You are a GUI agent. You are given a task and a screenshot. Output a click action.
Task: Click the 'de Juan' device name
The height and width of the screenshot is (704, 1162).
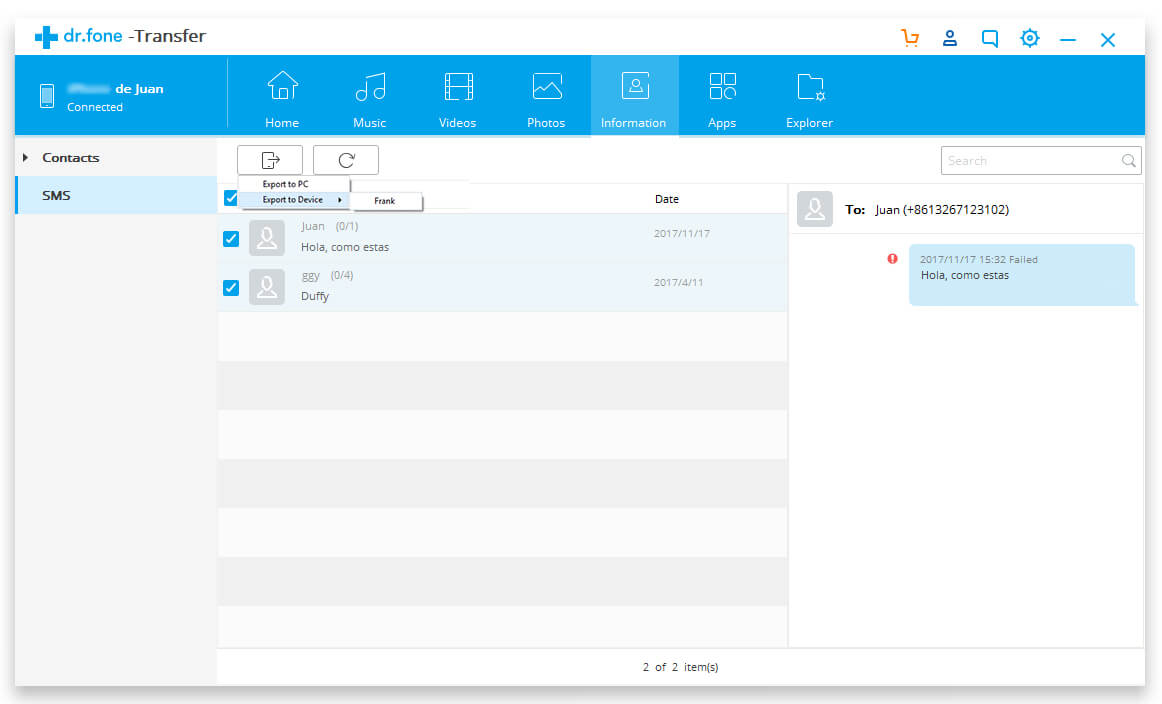[139, 89]
